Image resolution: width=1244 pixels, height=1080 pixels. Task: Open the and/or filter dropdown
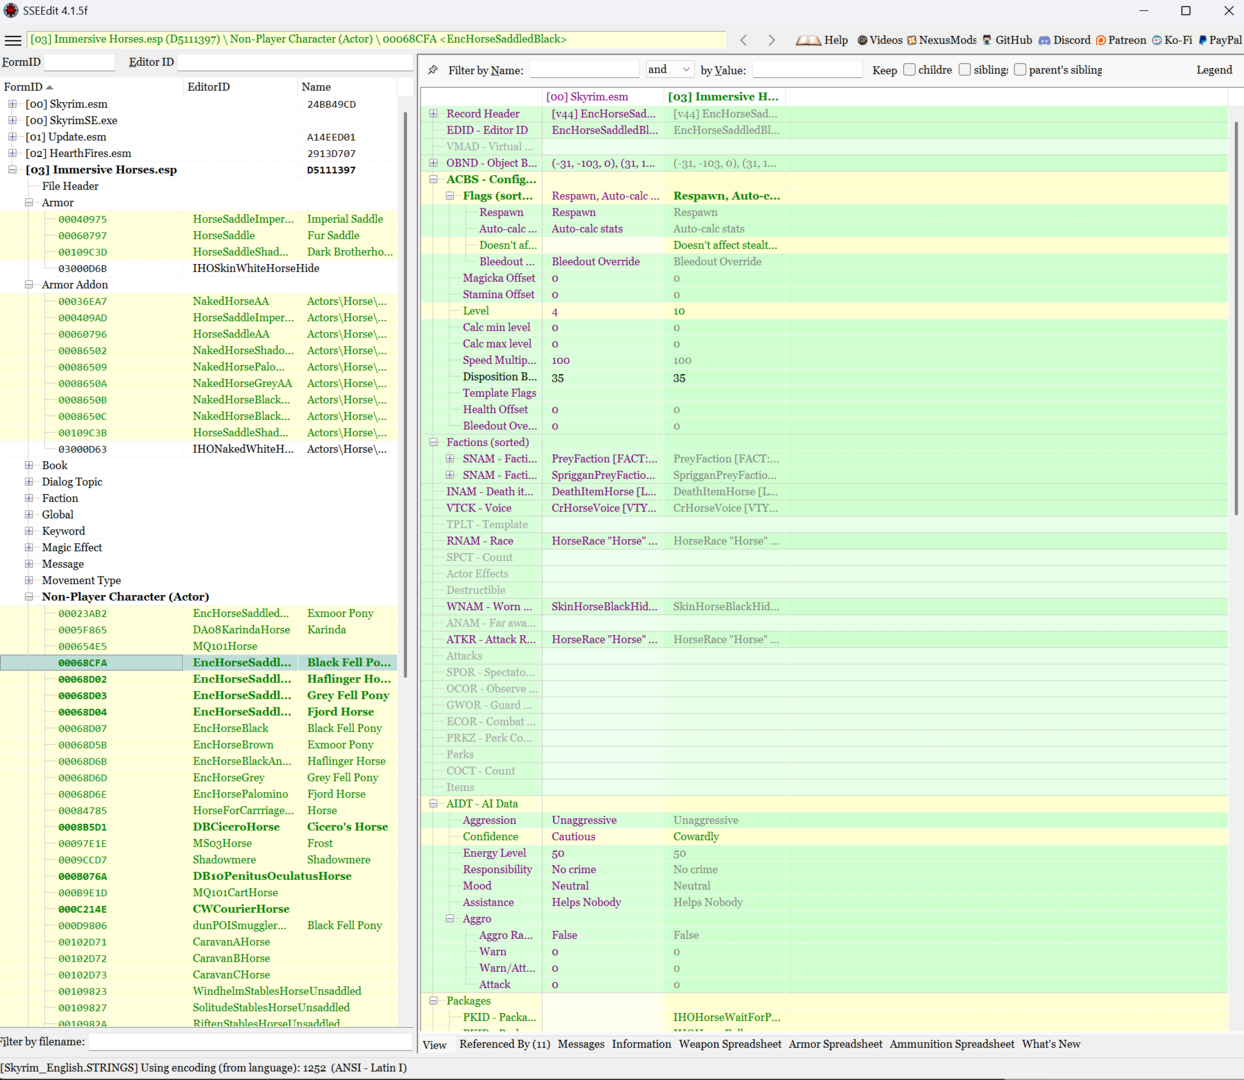coord(669,70)
